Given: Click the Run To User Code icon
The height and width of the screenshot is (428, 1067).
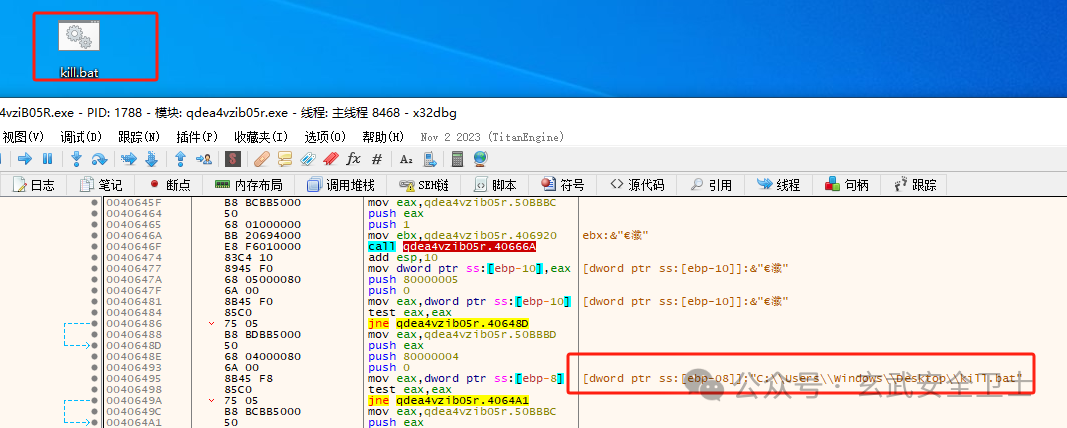Looking at the screenshot, I should pos(203,159).
